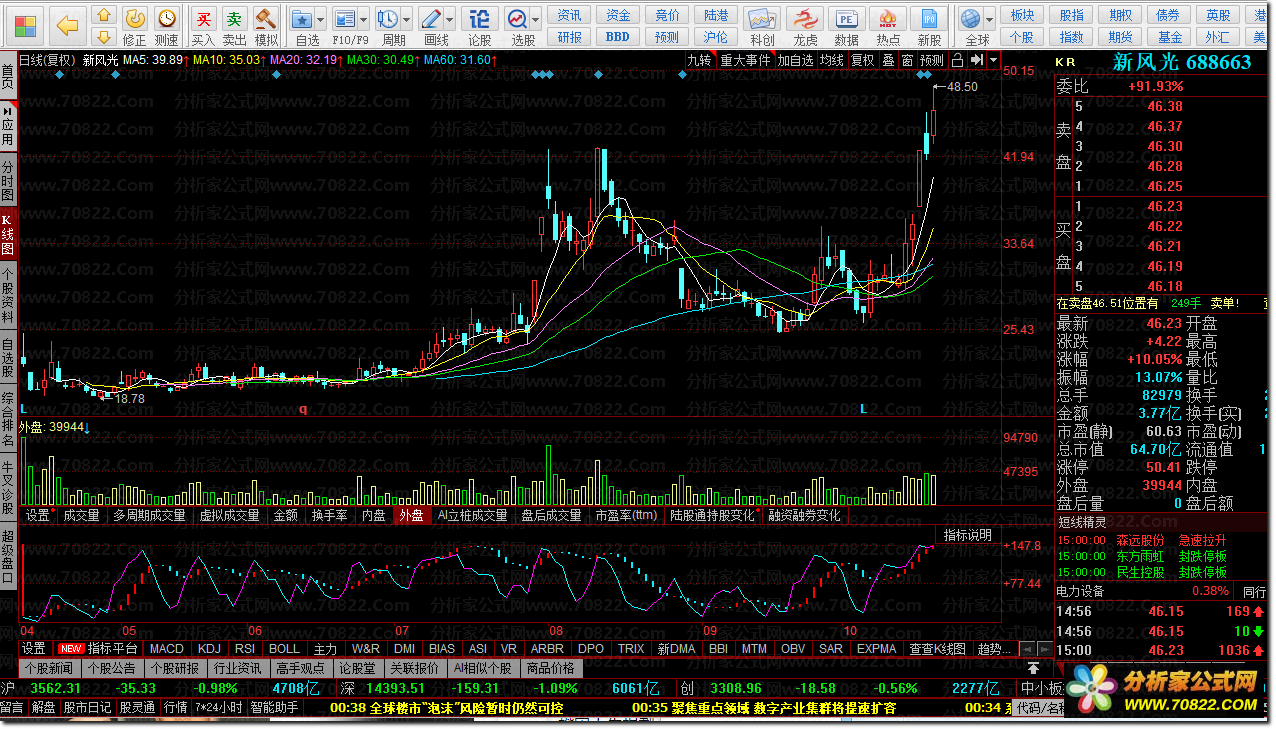Image resolution: width=1276 pixels, height=729 pixels.
Task: Click the 查查K线图 link tab
Action: [x=937, y=649]
